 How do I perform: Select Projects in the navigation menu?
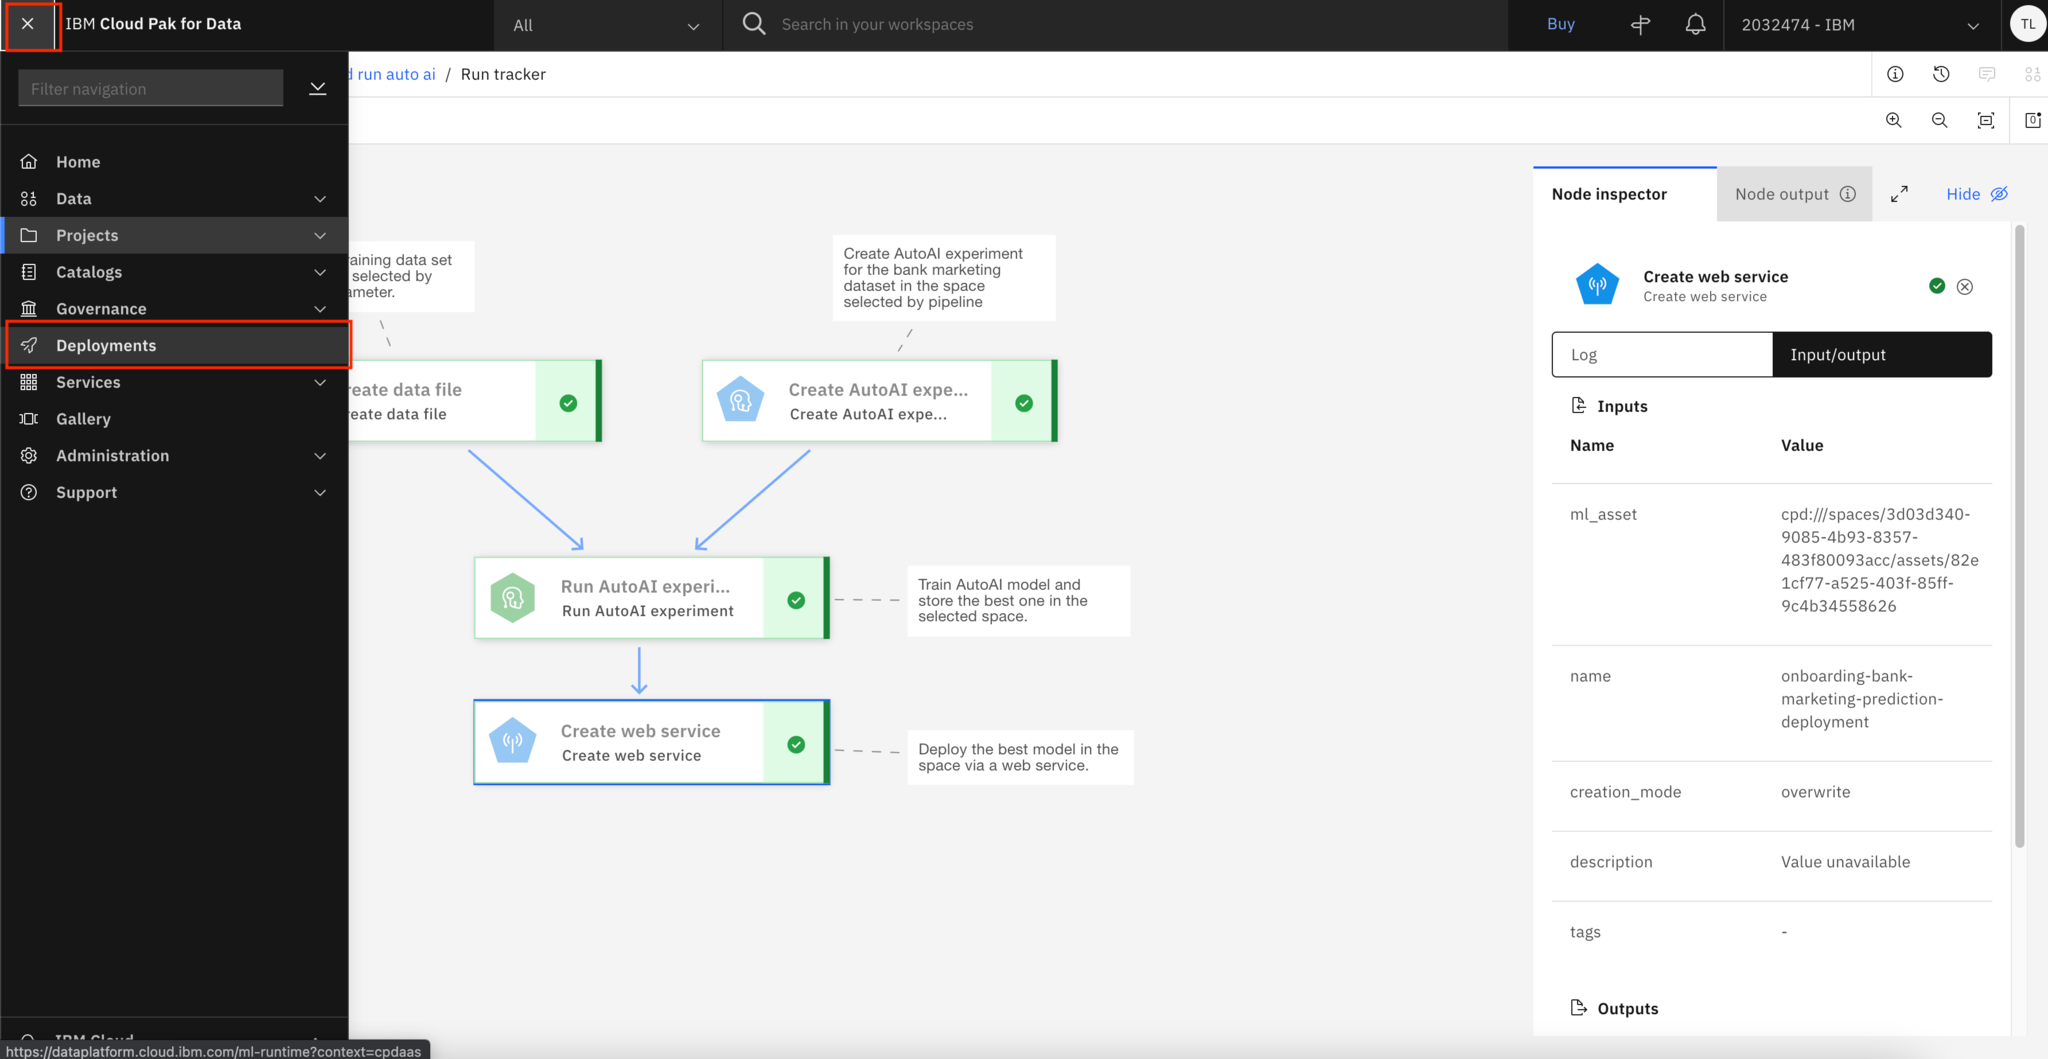point(174,235)
